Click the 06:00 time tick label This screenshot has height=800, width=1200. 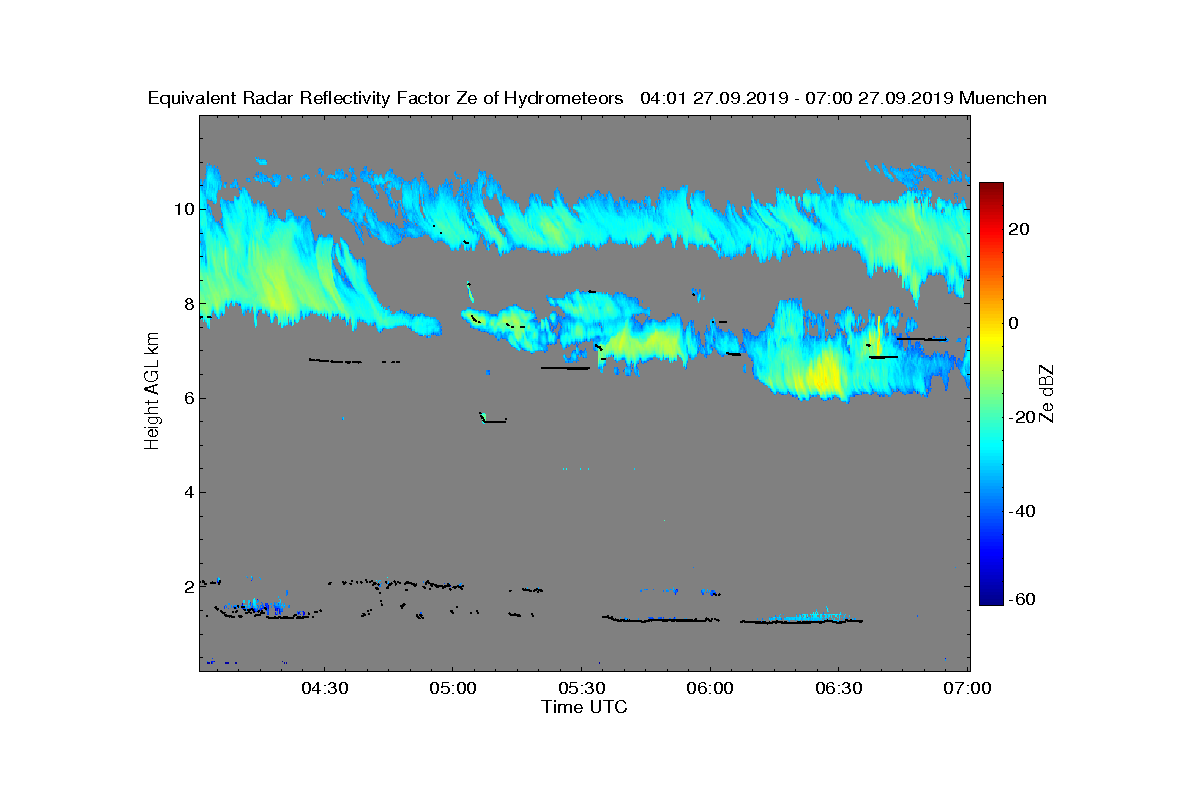(710, 688)
